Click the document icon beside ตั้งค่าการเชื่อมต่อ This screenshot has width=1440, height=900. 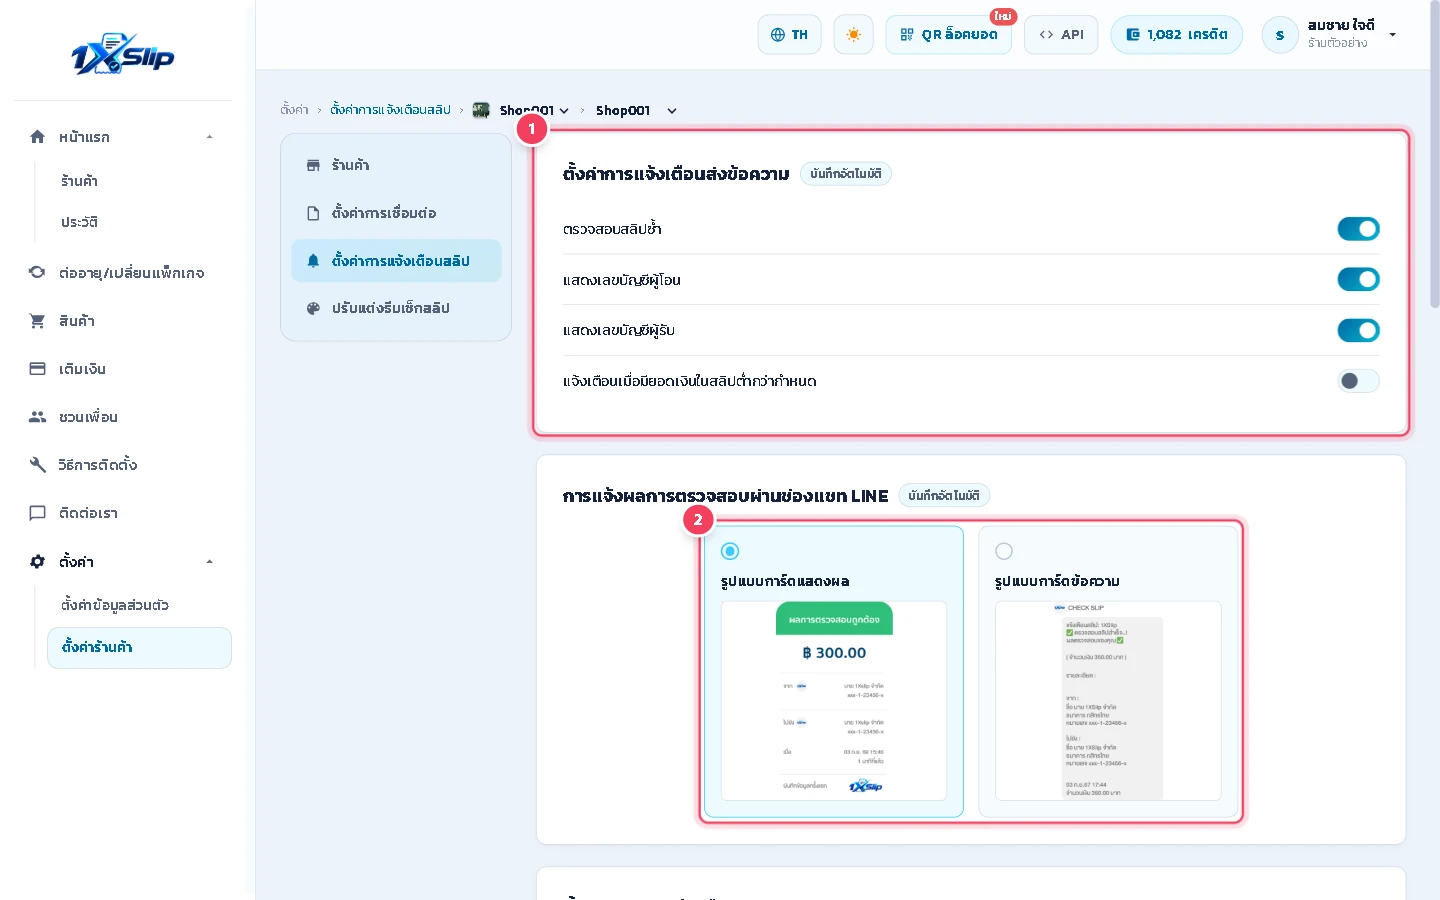click(x=313, y=213)
